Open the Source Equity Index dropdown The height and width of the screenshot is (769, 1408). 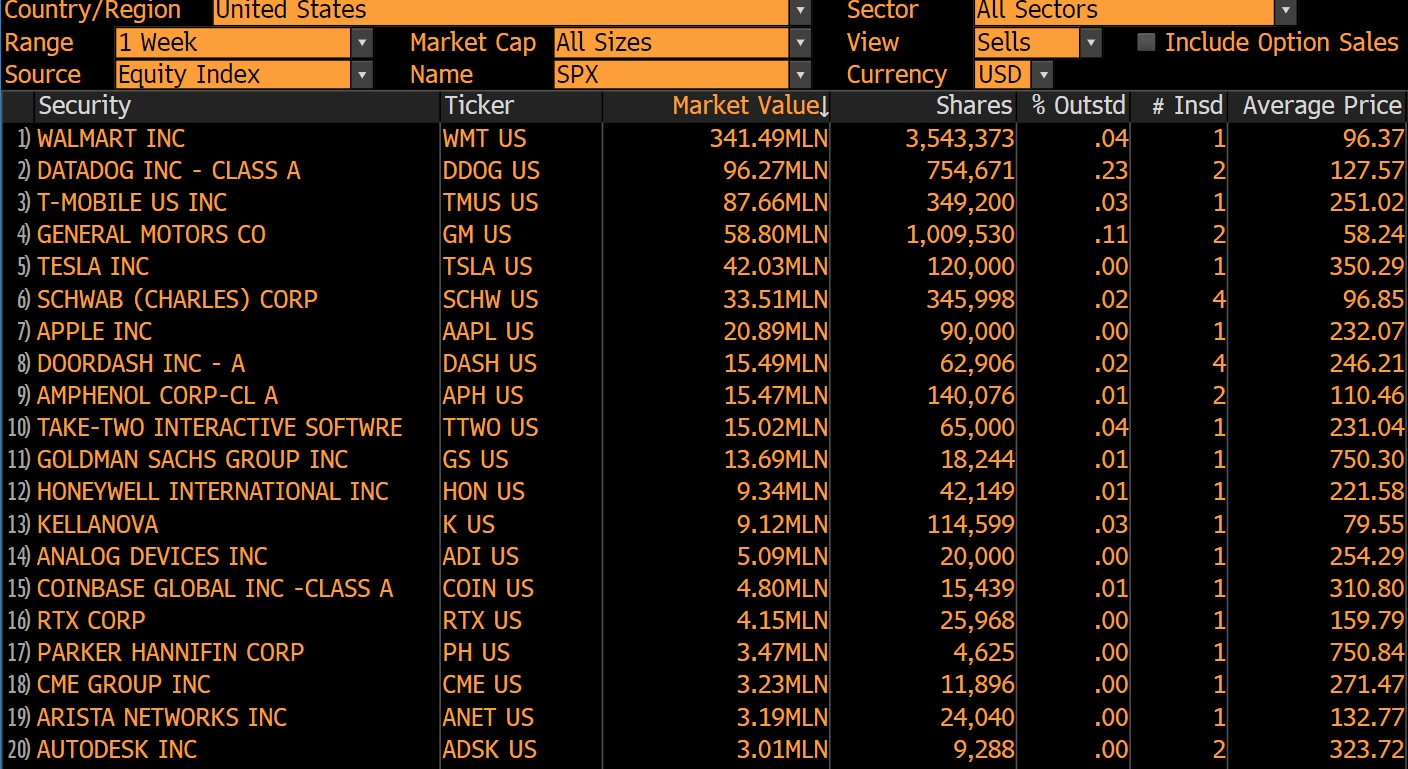coord(362,75)
